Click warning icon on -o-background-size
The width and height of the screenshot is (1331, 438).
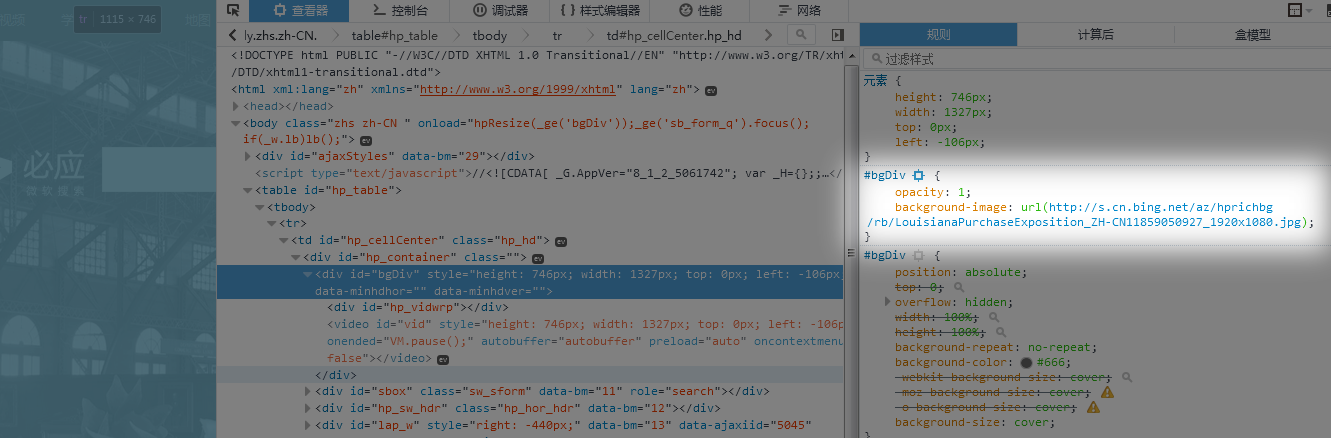click(1093, 407)
